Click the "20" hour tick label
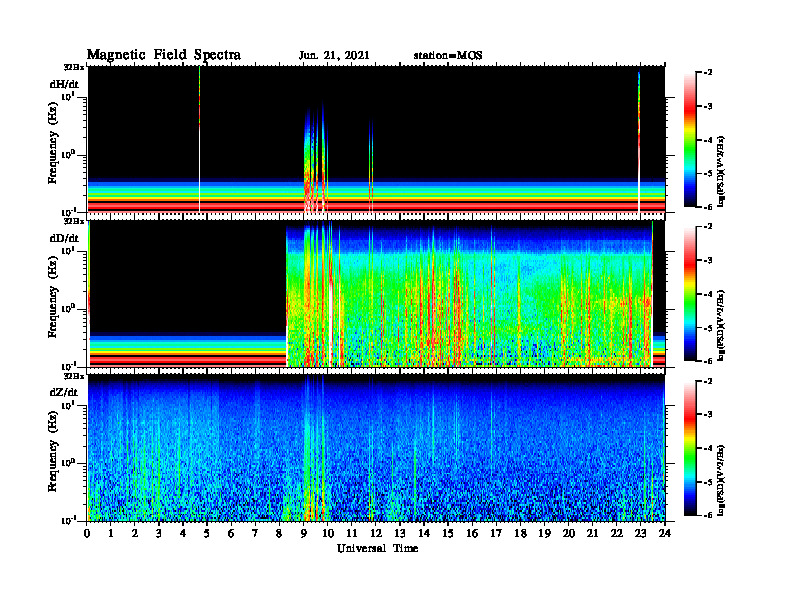This screenshot has width=792, height=612. coord(568,534)
